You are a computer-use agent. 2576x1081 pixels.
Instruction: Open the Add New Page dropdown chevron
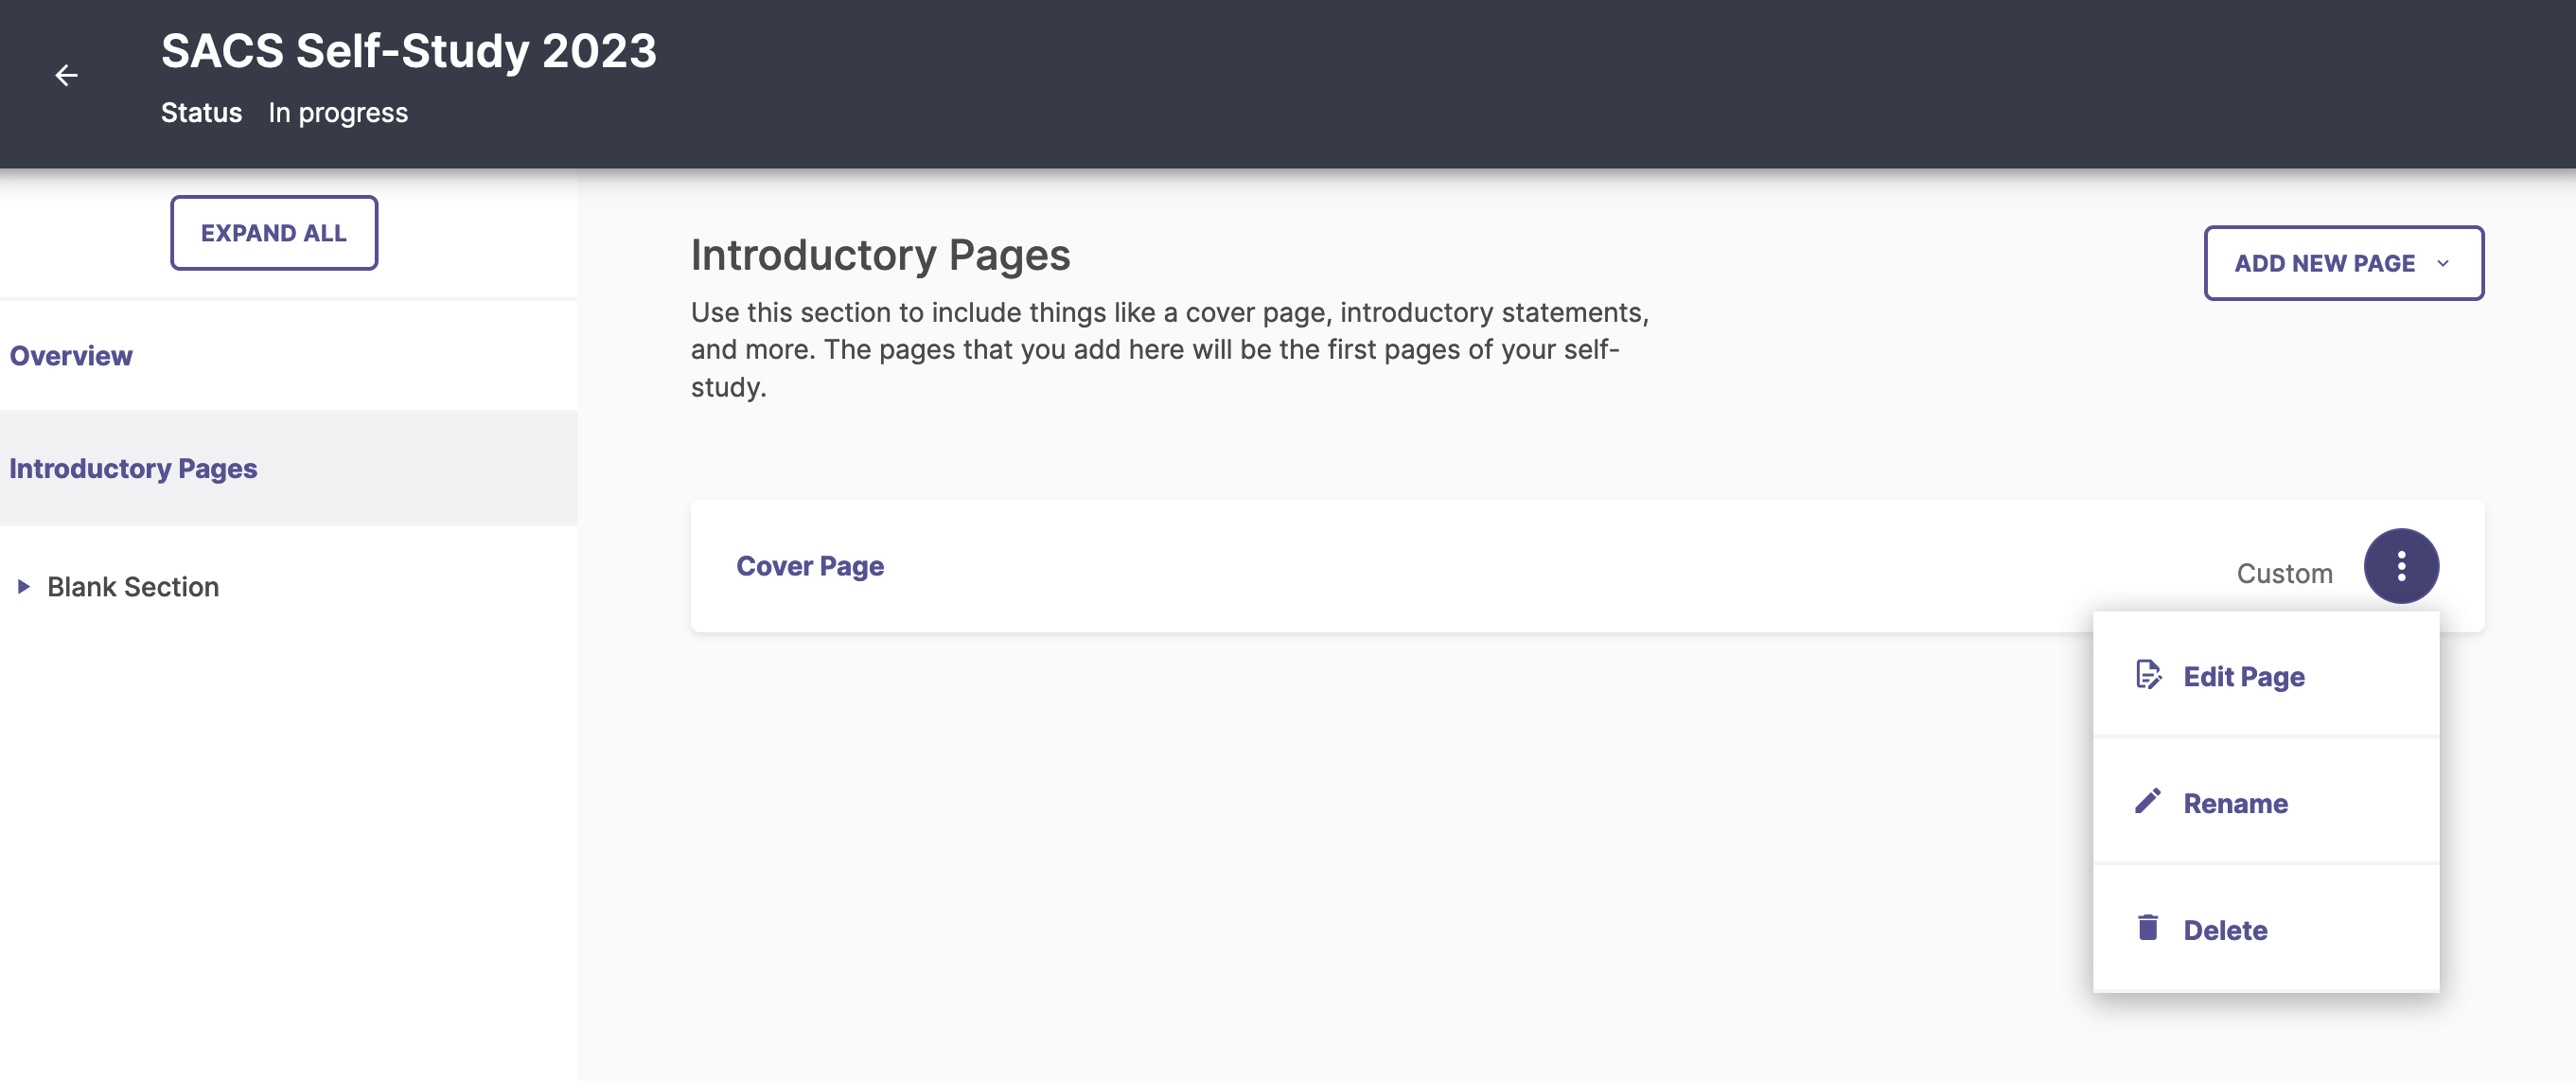point(2443,263)
